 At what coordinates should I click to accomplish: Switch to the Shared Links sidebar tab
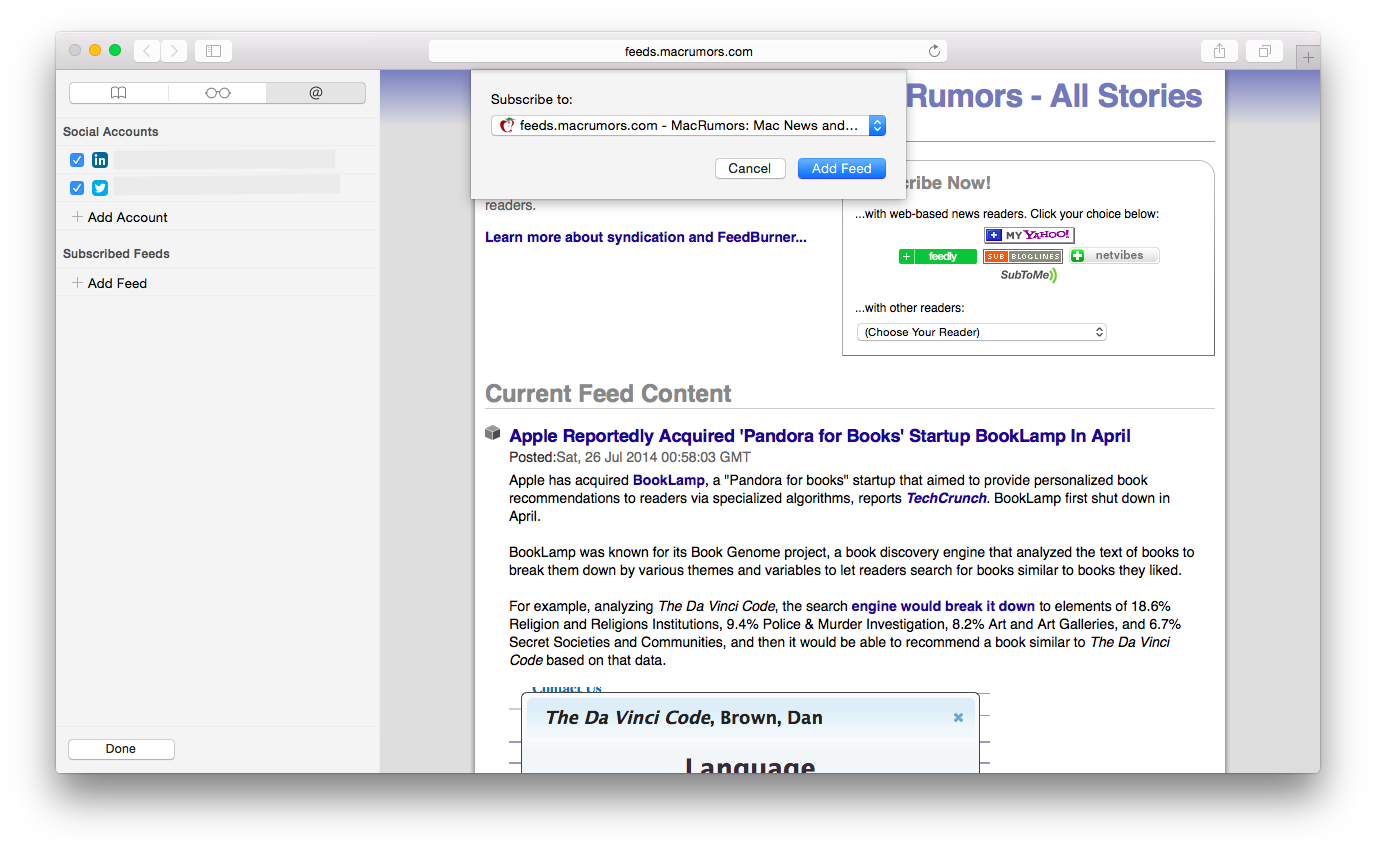[x=316, y=93]
